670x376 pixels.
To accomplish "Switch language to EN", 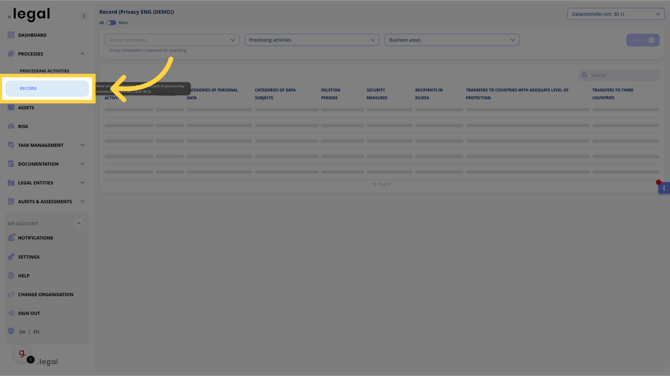I will coord(36,332).
